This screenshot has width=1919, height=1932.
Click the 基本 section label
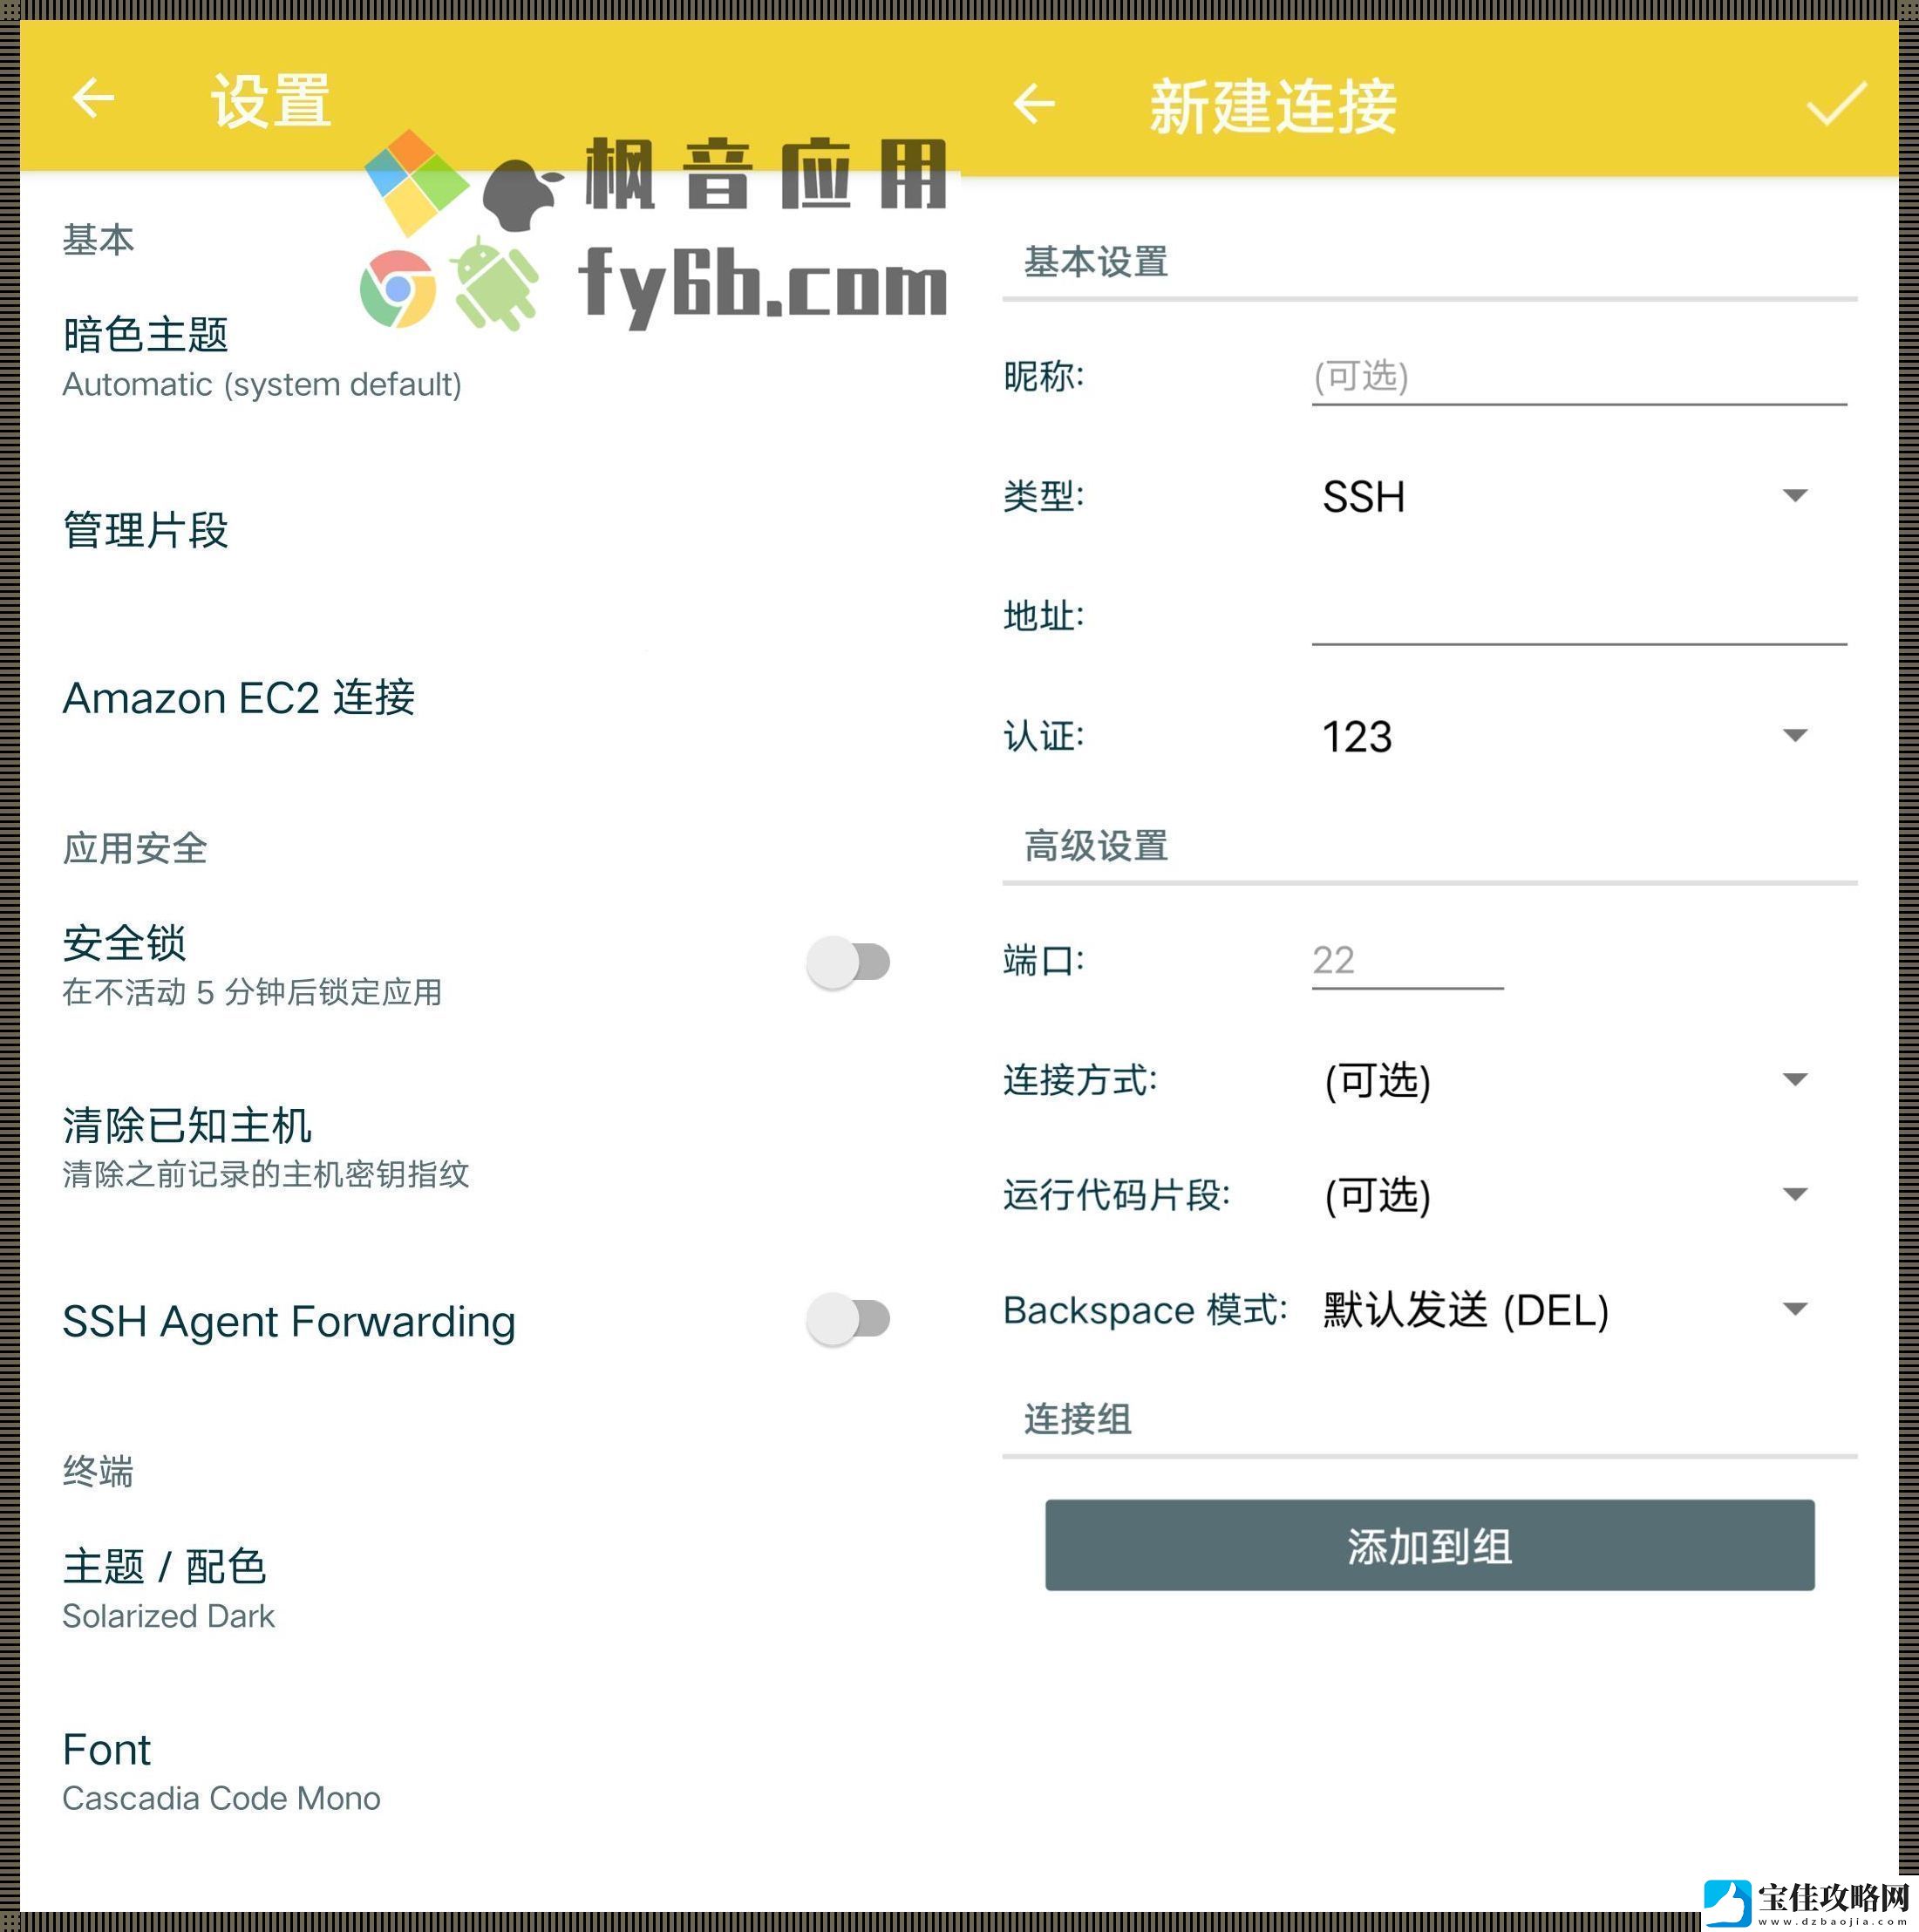coord(98,240)
